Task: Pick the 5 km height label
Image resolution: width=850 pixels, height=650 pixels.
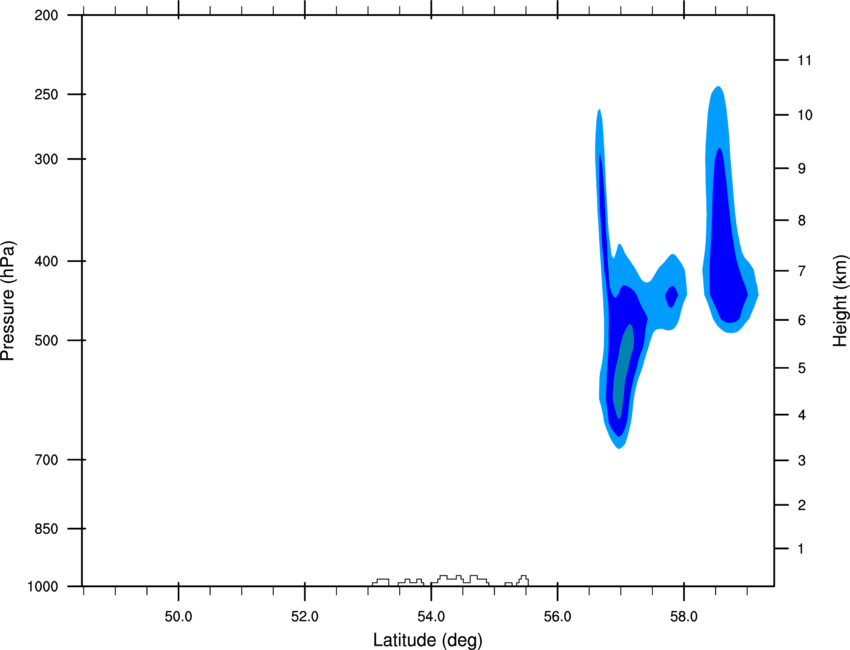Action: pyautogui.click(x=802, y=368)
